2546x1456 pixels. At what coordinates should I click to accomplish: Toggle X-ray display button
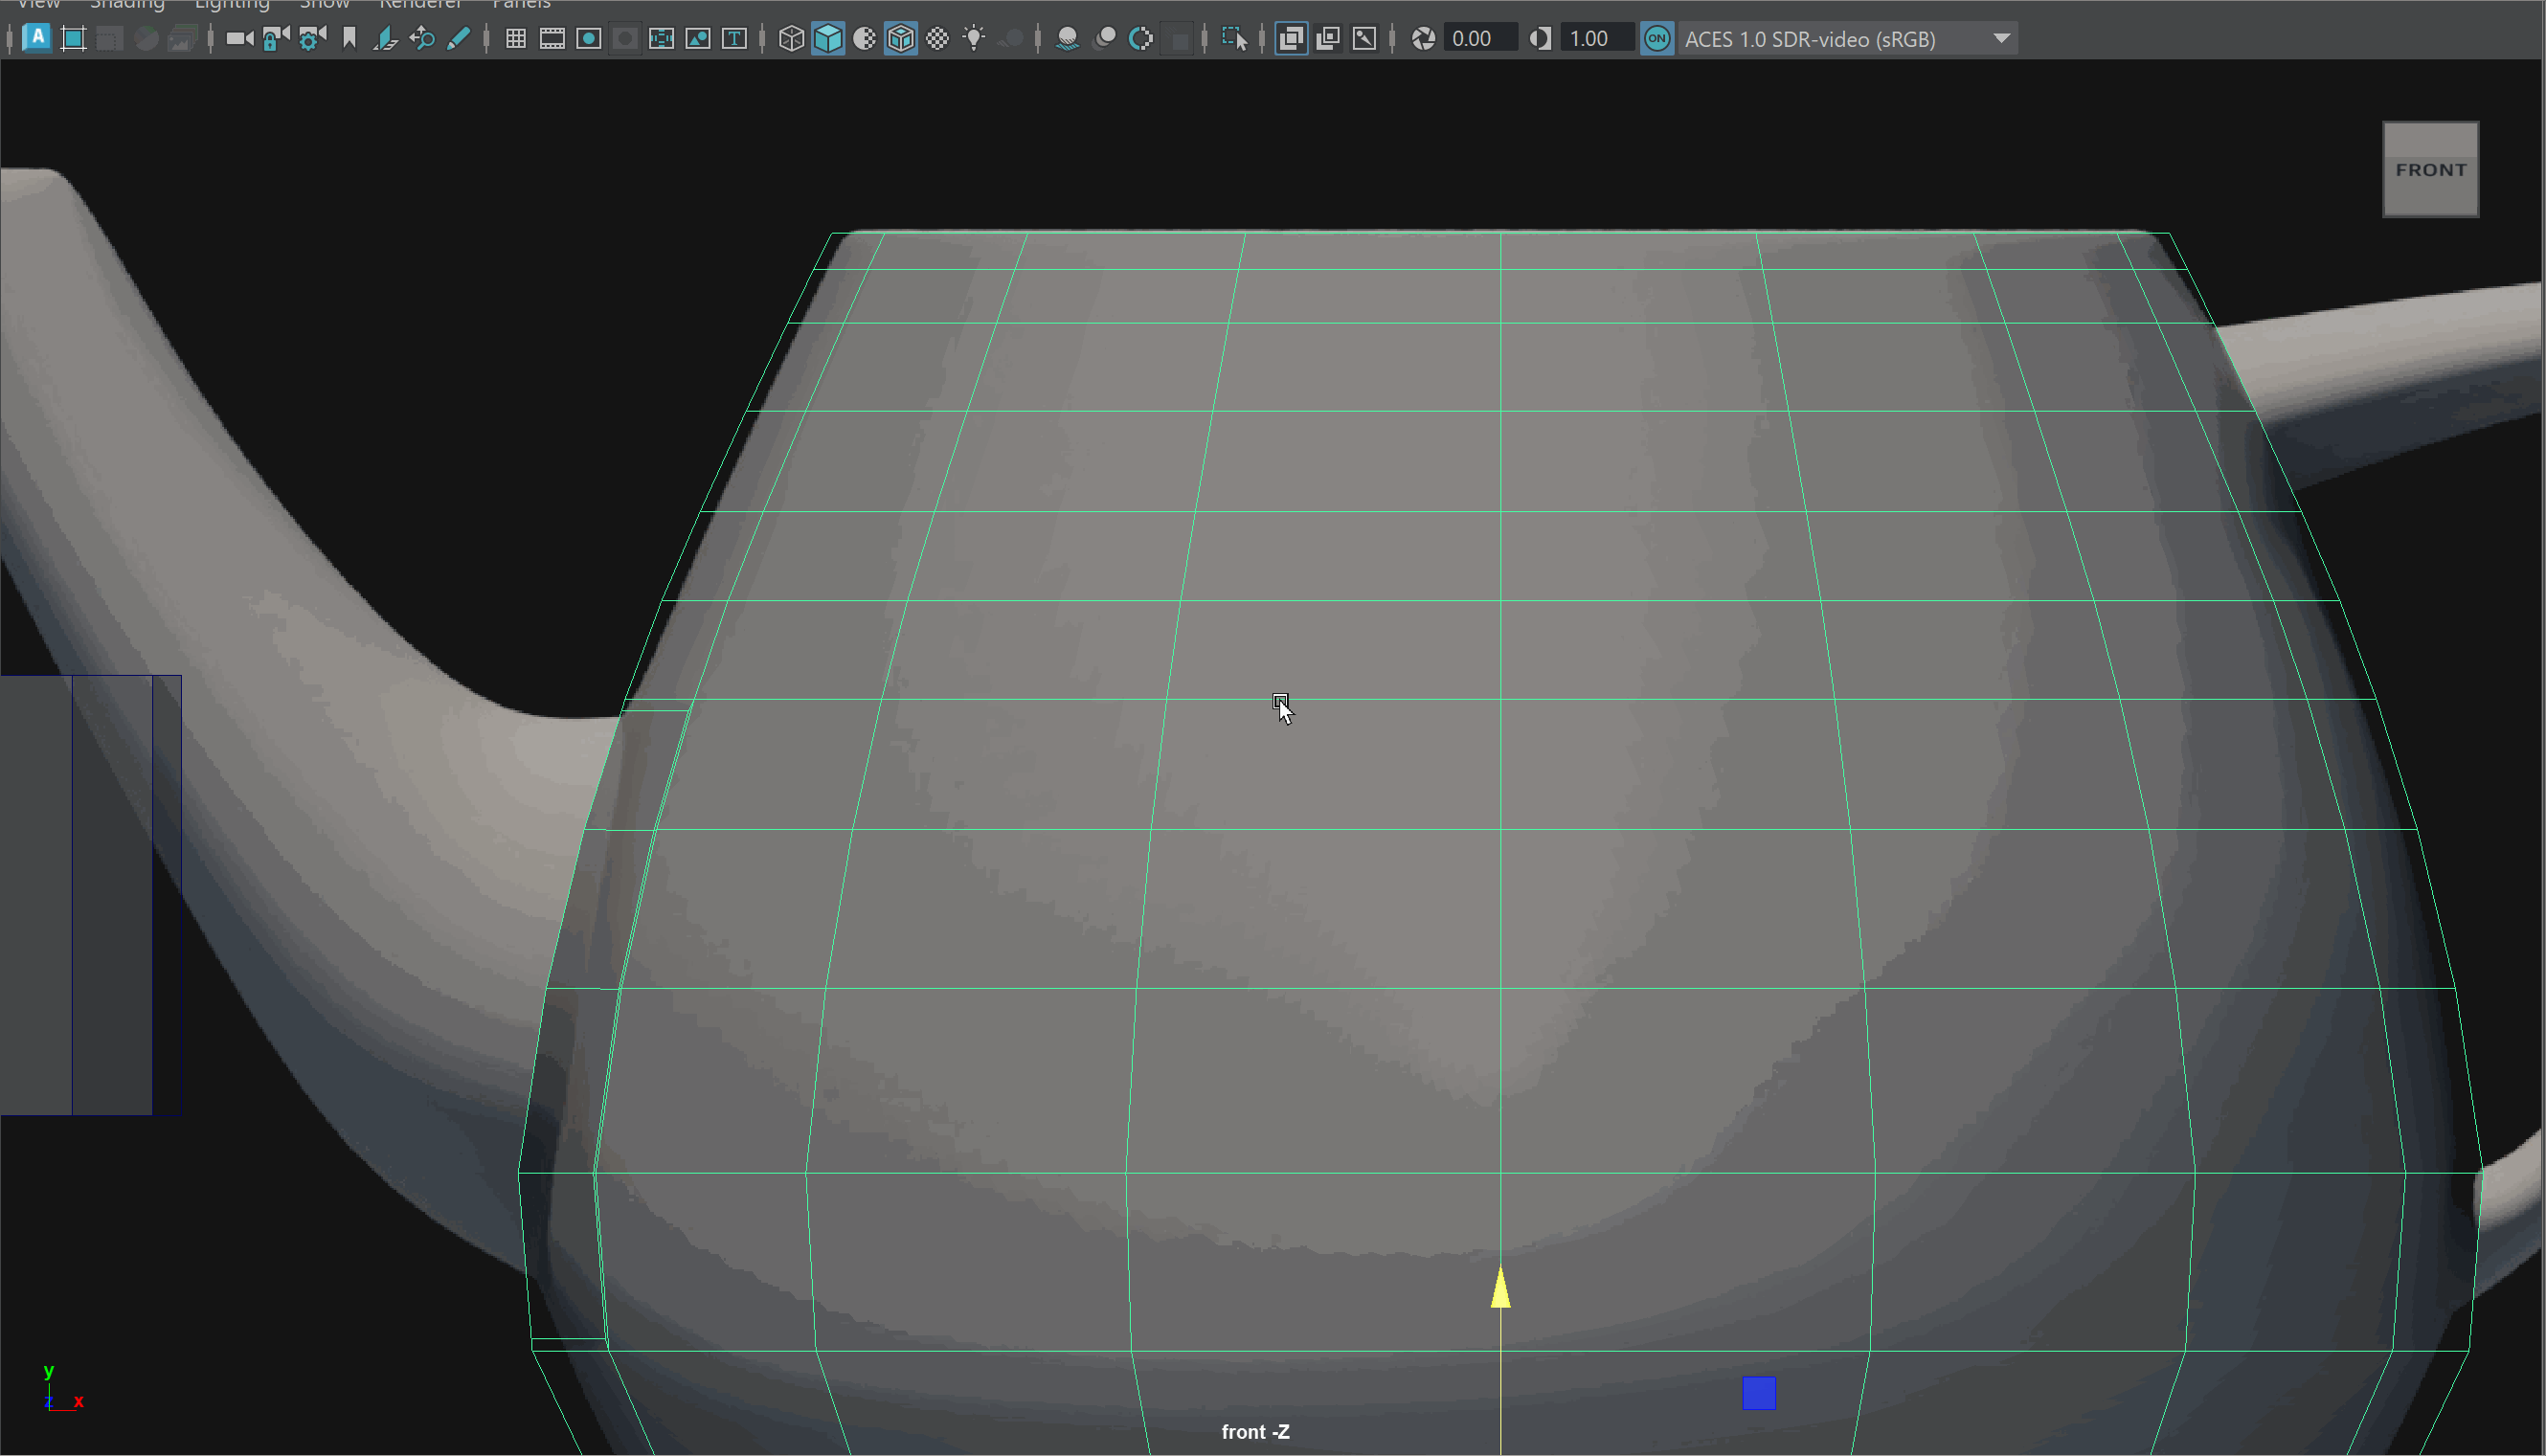[x=1291, y=39]
